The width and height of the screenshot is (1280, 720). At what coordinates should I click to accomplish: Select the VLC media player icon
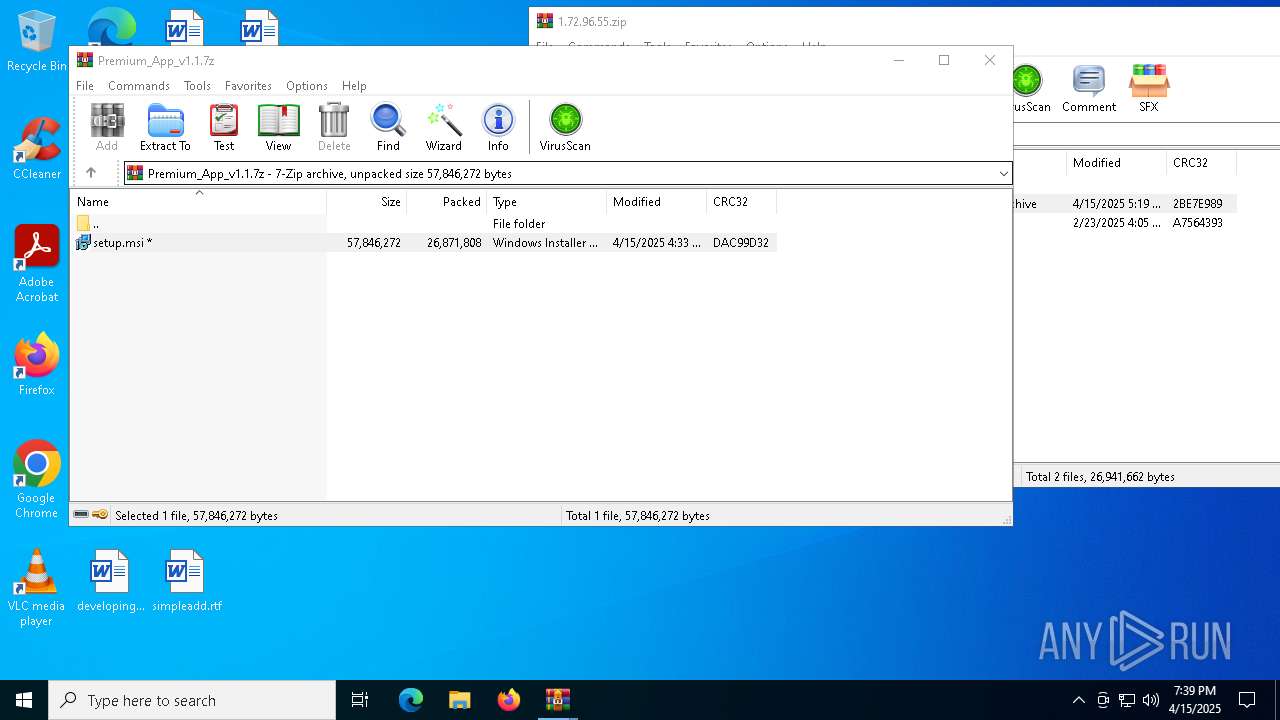pos(36,588)
